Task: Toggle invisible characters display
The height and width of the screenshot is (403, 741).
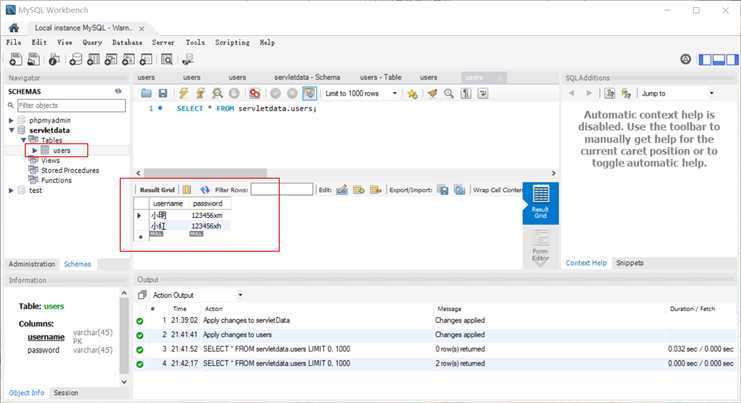Action: pos(466,94)
